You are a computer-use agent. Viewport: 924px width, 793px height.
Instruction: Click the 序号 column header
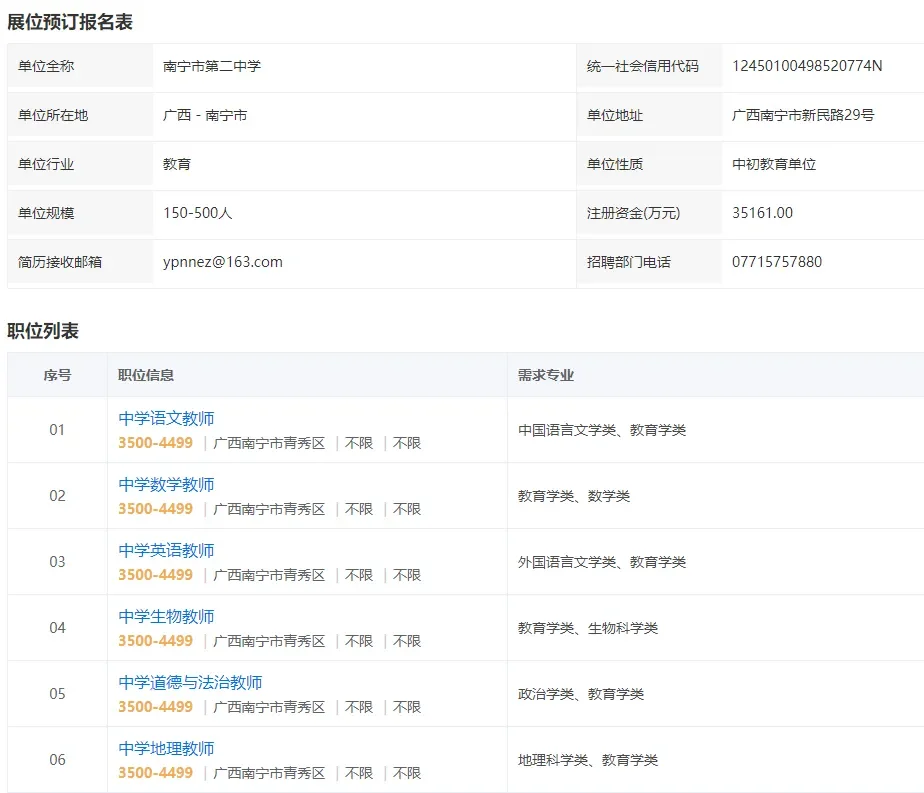click(57, 375)
